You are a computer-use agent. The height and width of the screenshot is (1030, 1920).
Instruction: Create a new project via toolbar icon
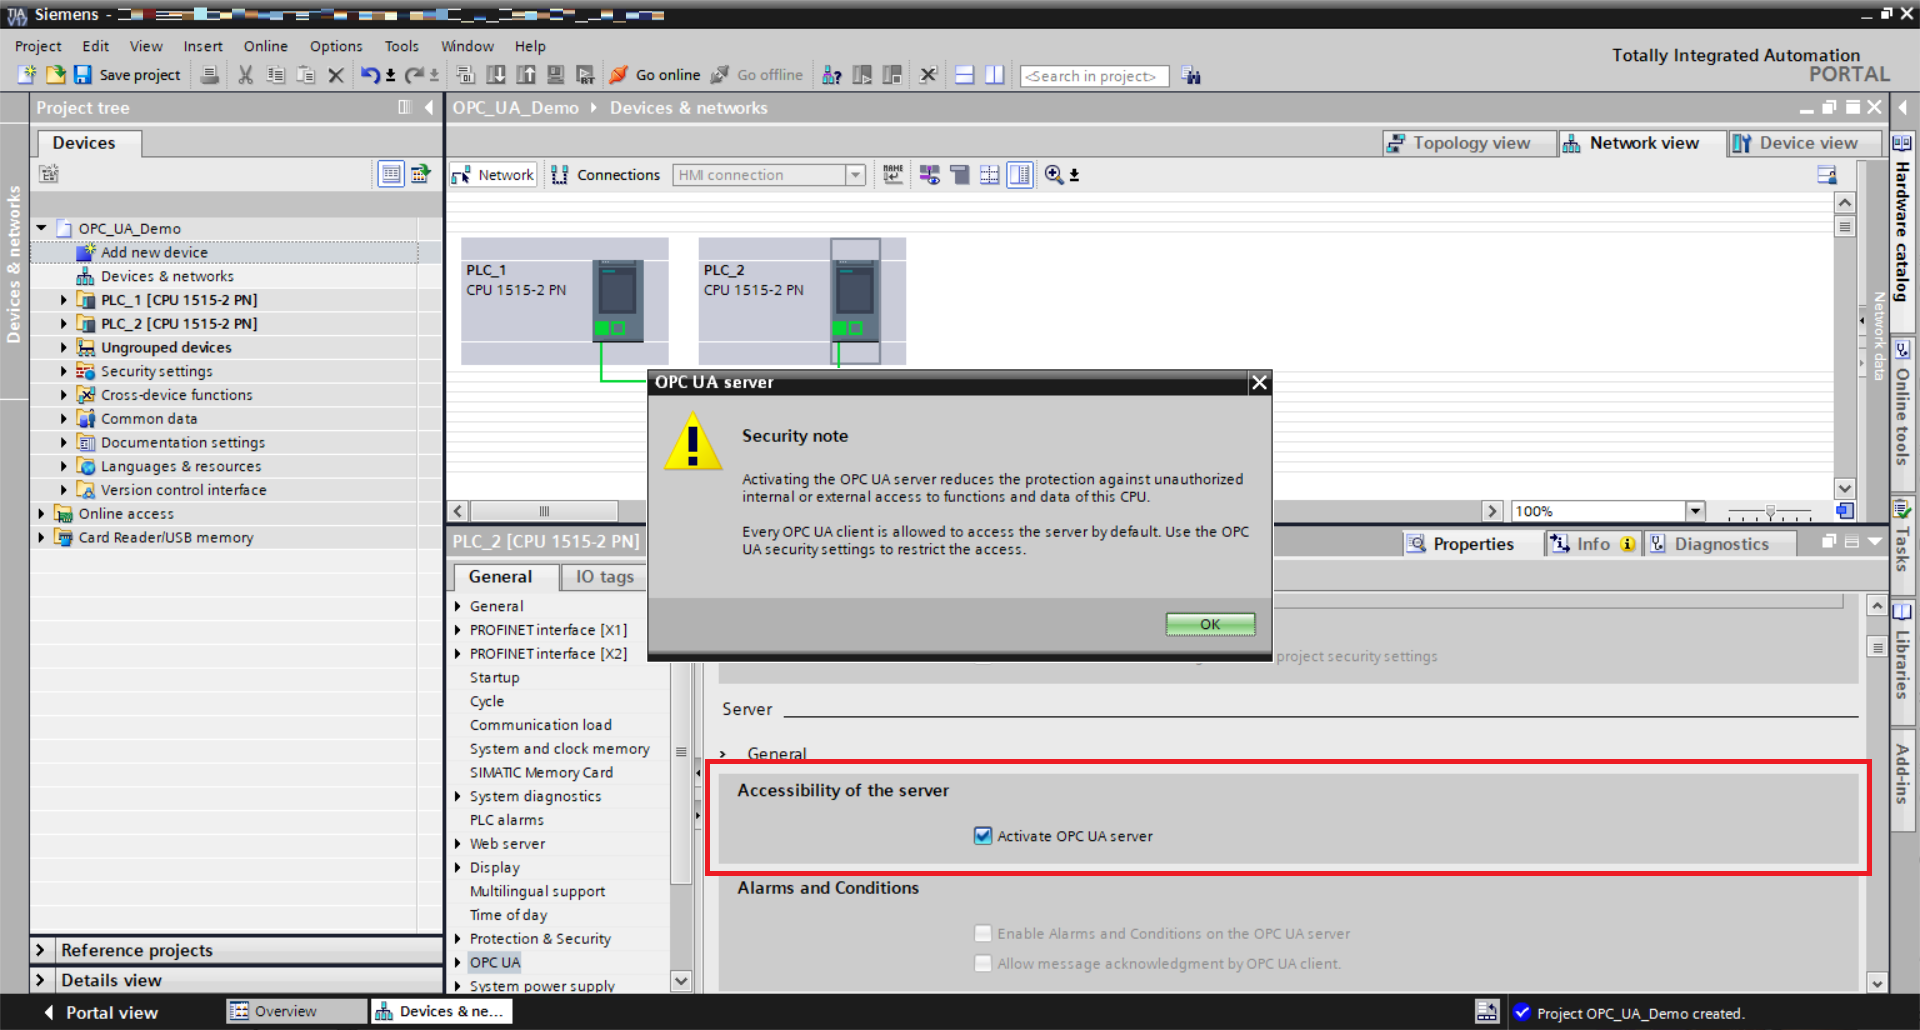(27, 75)
